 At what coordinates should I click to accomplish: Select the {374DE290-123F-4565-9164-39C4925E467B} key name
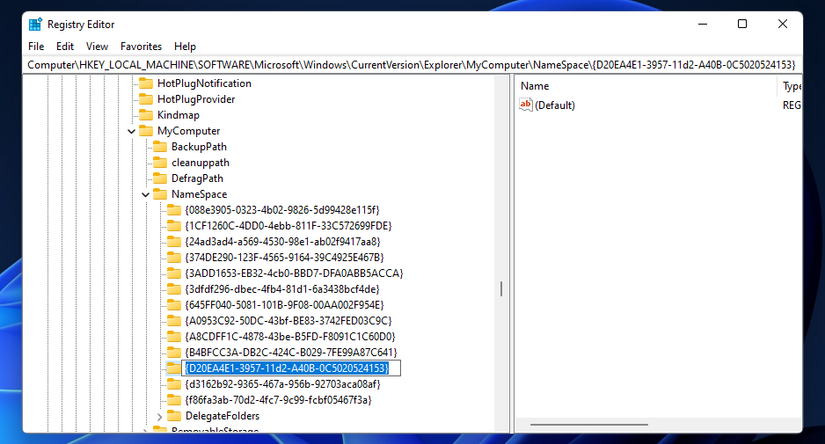(x=284, y=257)
